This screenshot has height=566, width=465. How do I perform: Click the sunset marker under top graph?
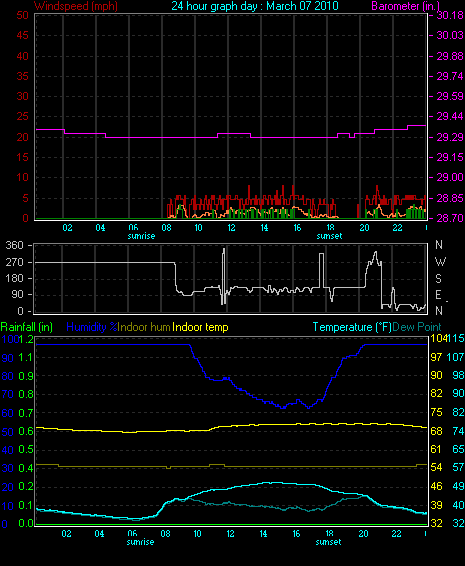pyautogui.click(x=329, y=236)
